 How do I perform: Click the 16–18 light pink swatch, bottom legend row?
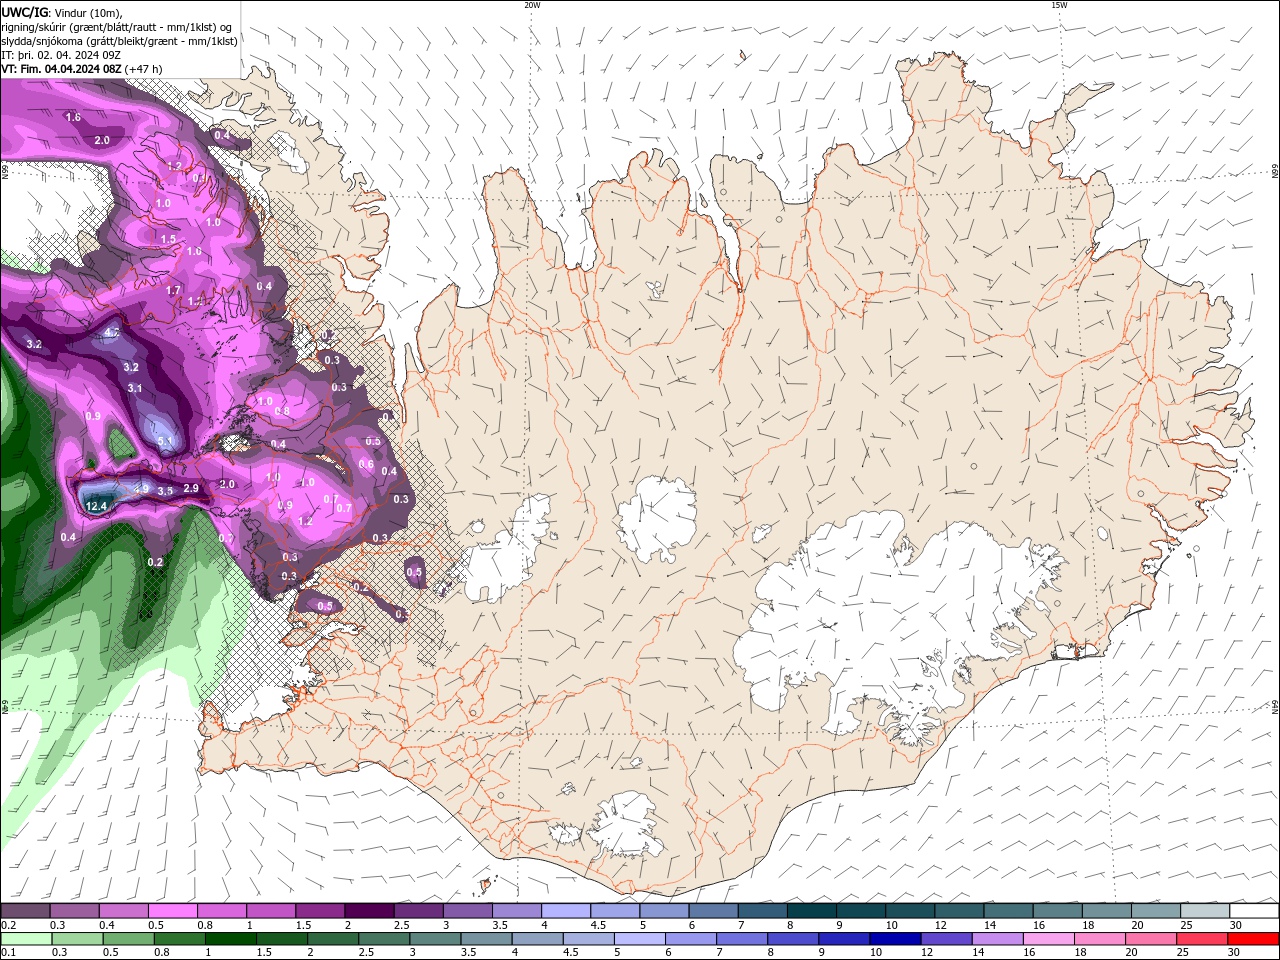coord(1047,939)
